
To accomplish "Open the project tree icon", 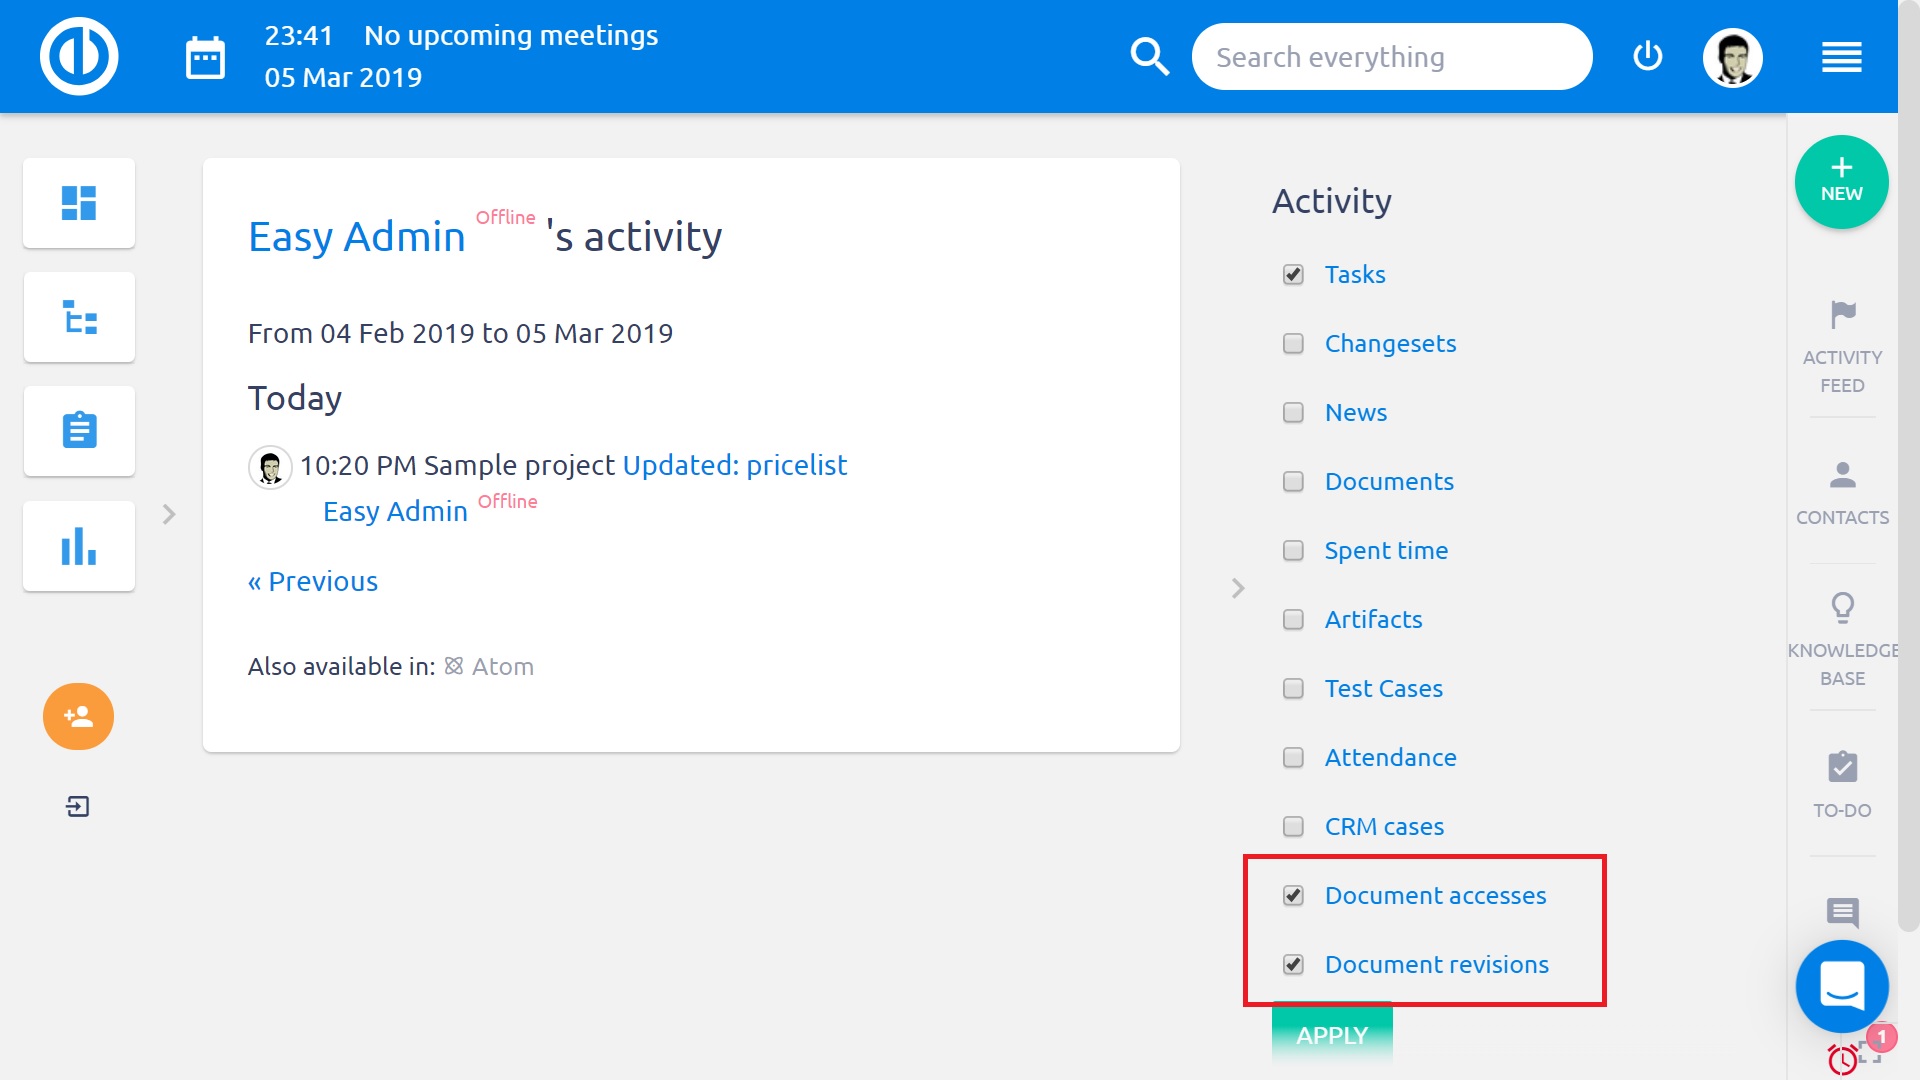I will click(78, 317).
